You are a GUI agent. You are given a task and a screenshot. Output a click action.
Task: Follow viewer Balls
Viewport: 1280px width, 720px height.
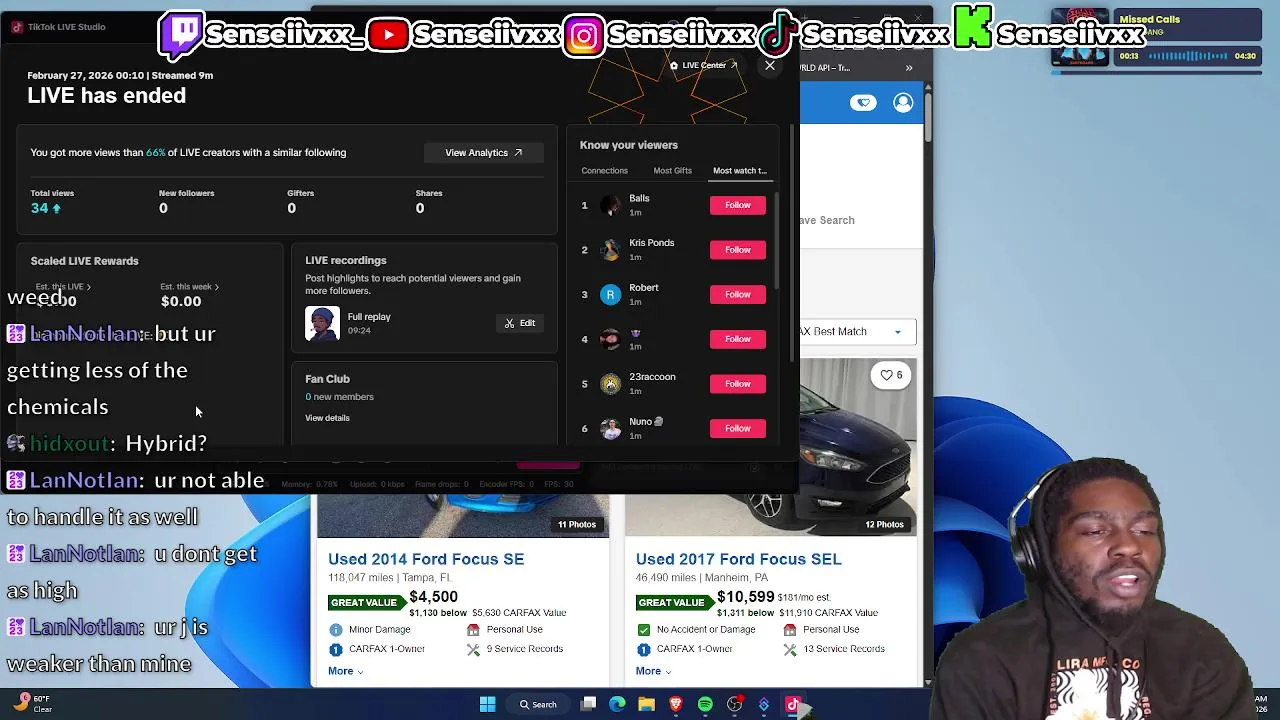pos(738,205)
